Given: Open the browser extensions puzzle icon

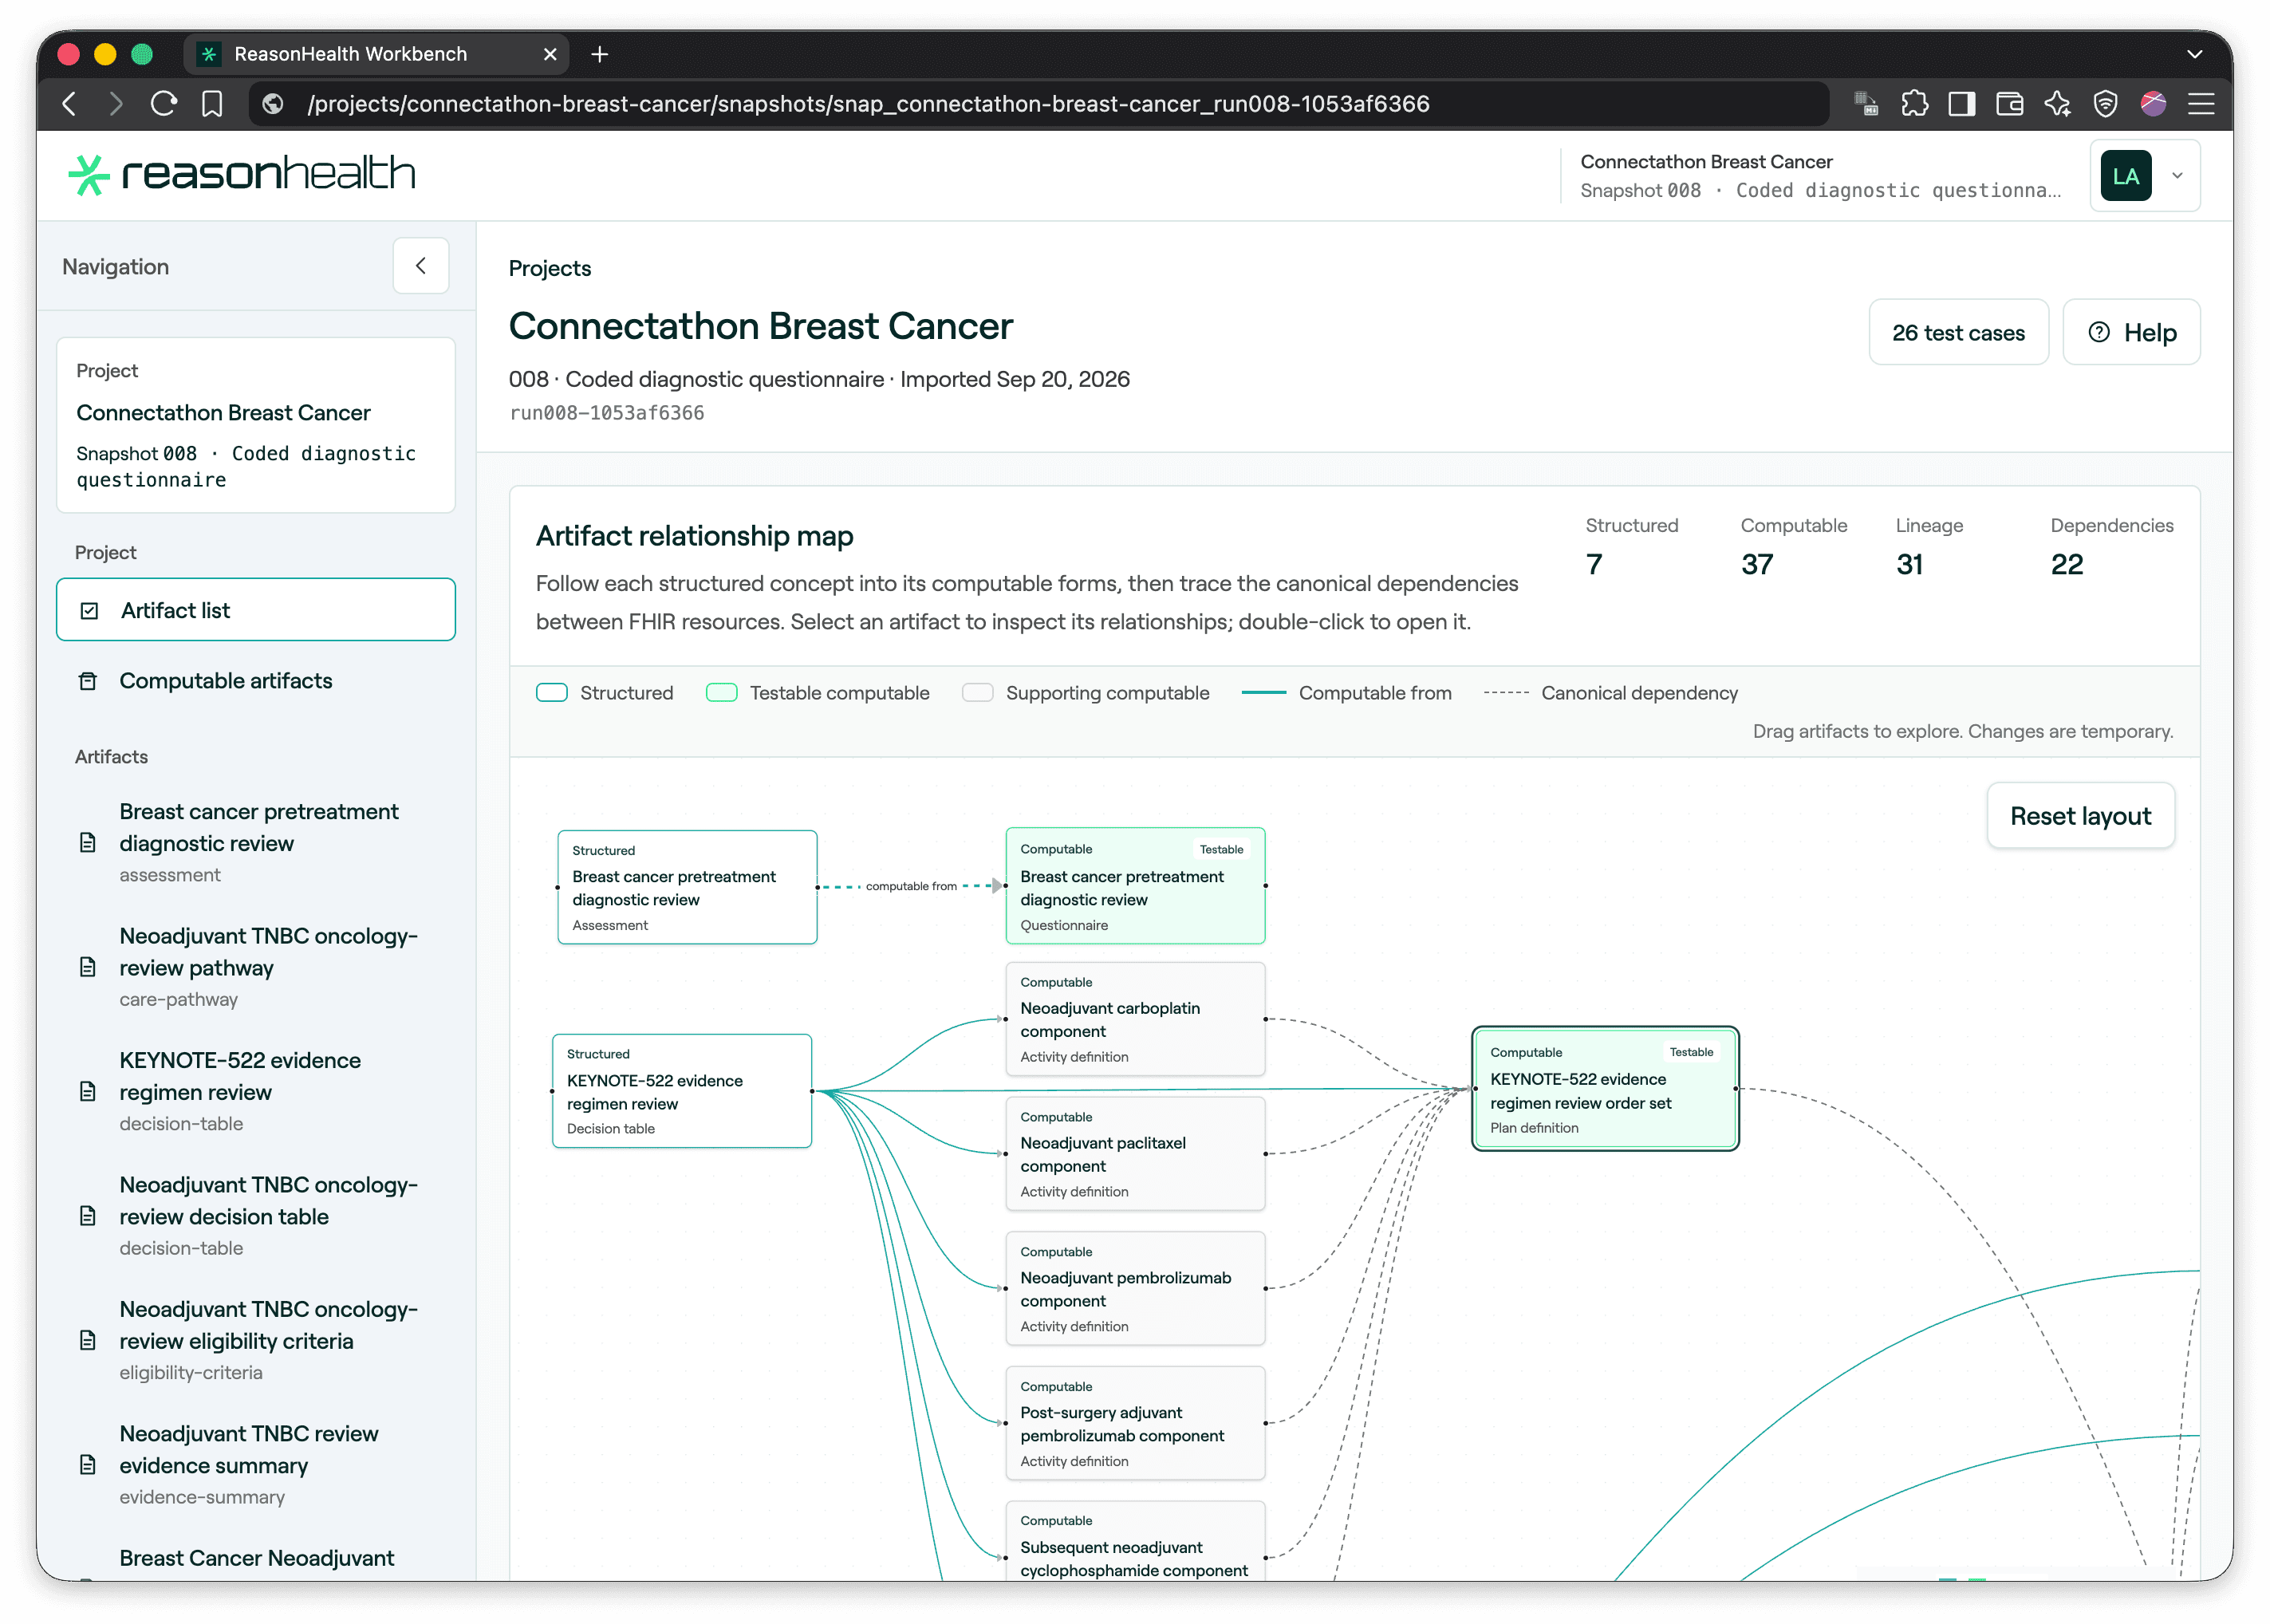Looking at the screenshot, I should click(1914, 104).
